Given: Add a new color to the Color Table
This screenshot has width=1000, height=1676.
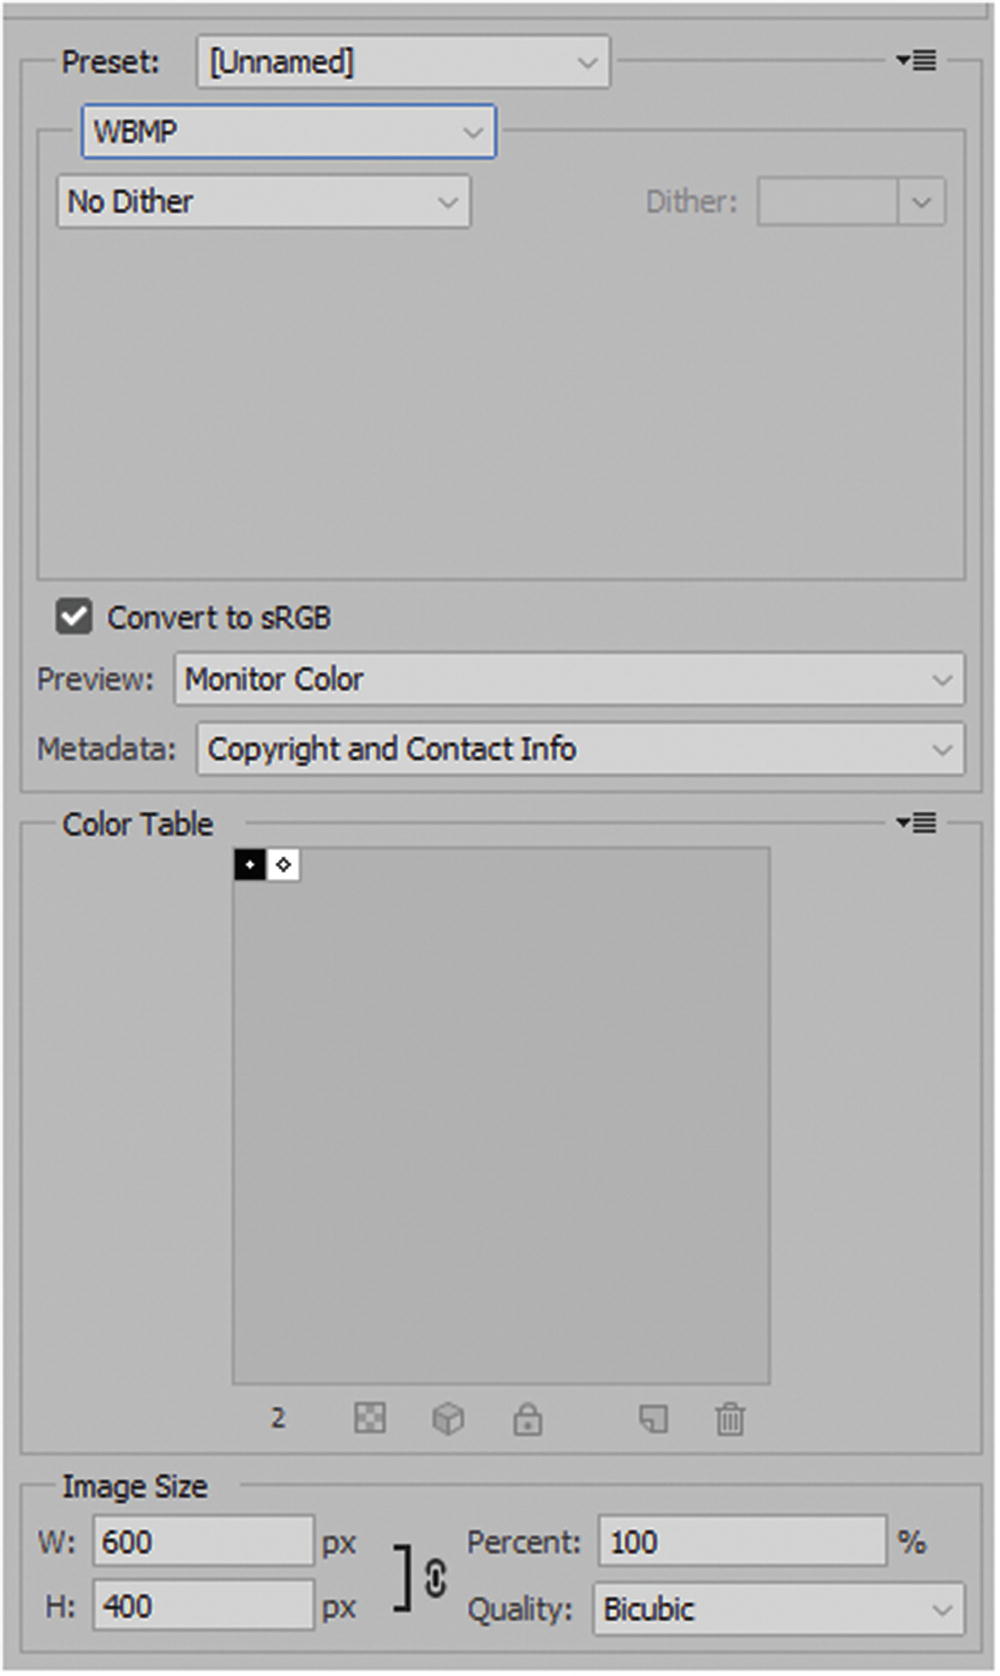Looking at the screenshot, I should [655, 1418].
